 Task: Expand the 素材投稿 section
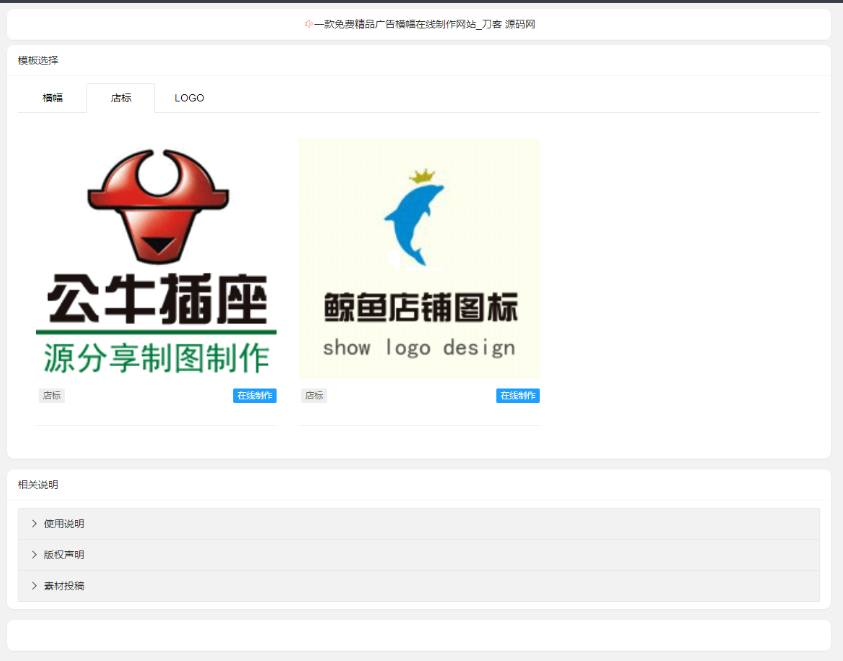pos(419,586)
